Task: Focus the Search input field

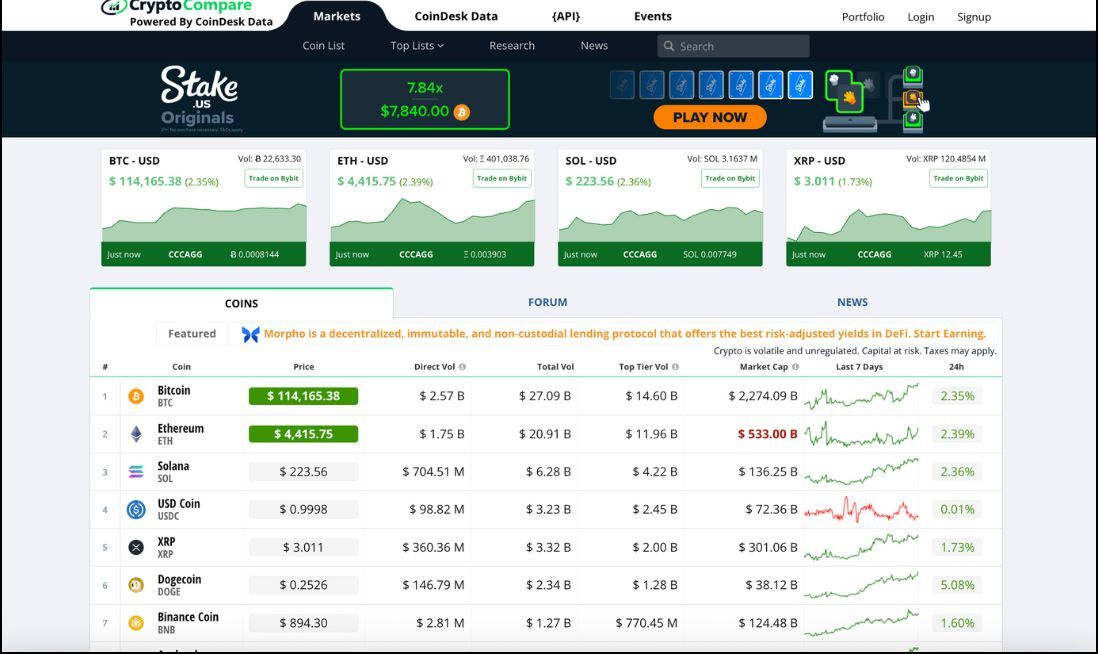Action: coord(733,46)
